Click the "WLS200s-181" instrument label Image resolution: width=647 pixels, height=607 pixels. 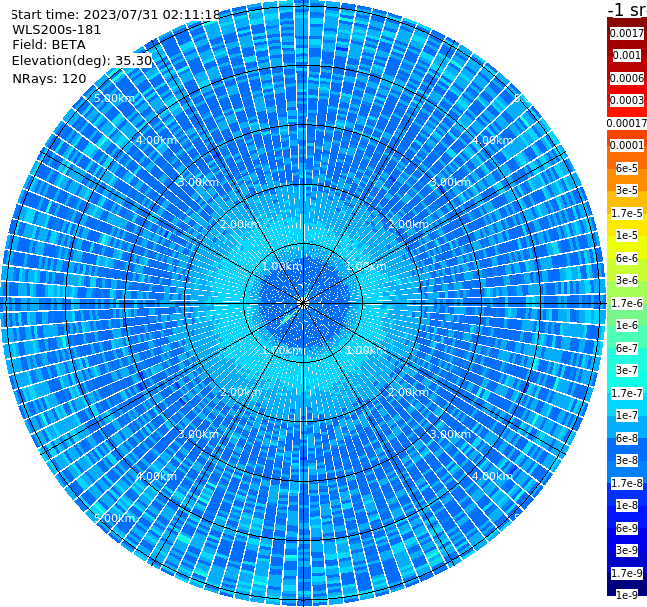point(57,30)
